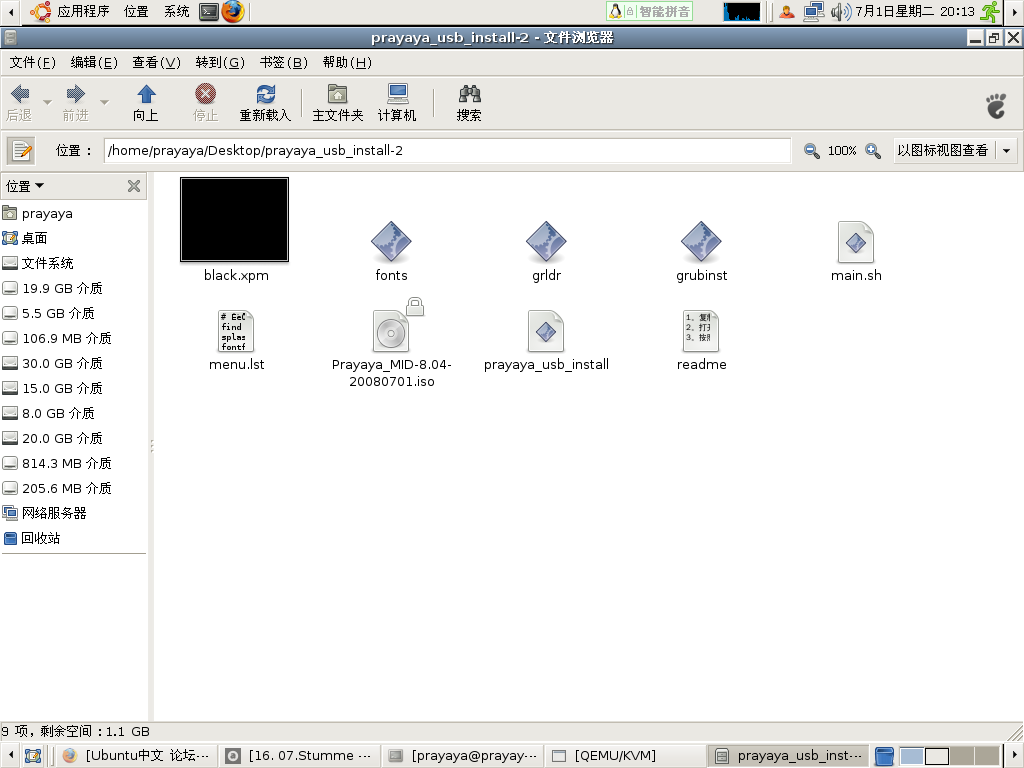Select the main.sh script icon
The width and height of the screenshot is (1024, 768).
pos(856,242)
